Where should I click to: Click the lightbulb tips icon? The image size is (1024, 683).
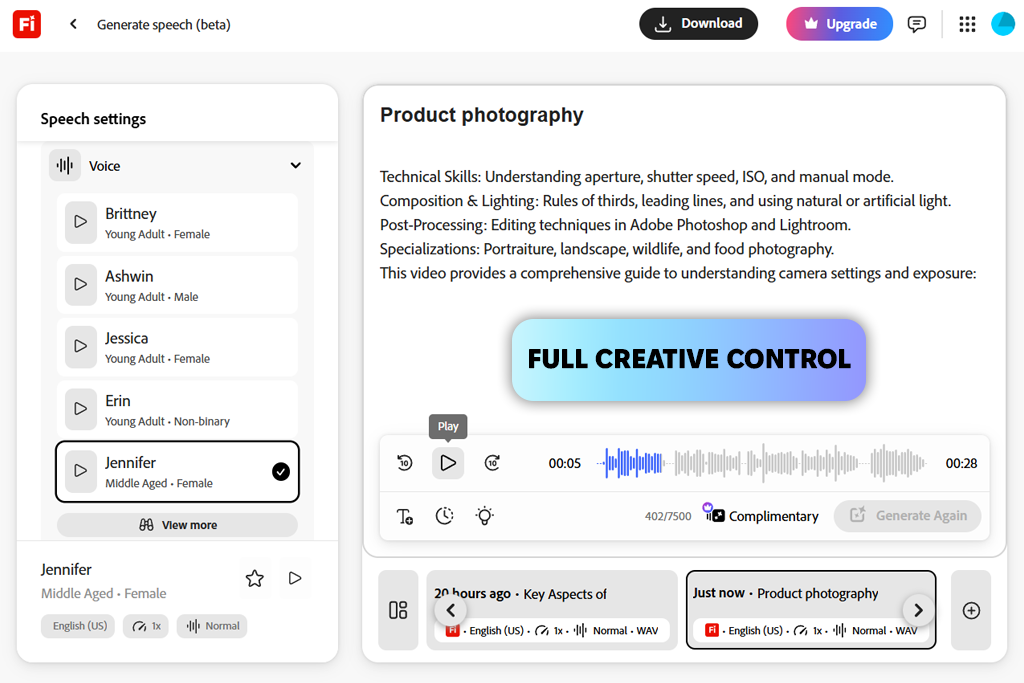click(x=485, y=516)
